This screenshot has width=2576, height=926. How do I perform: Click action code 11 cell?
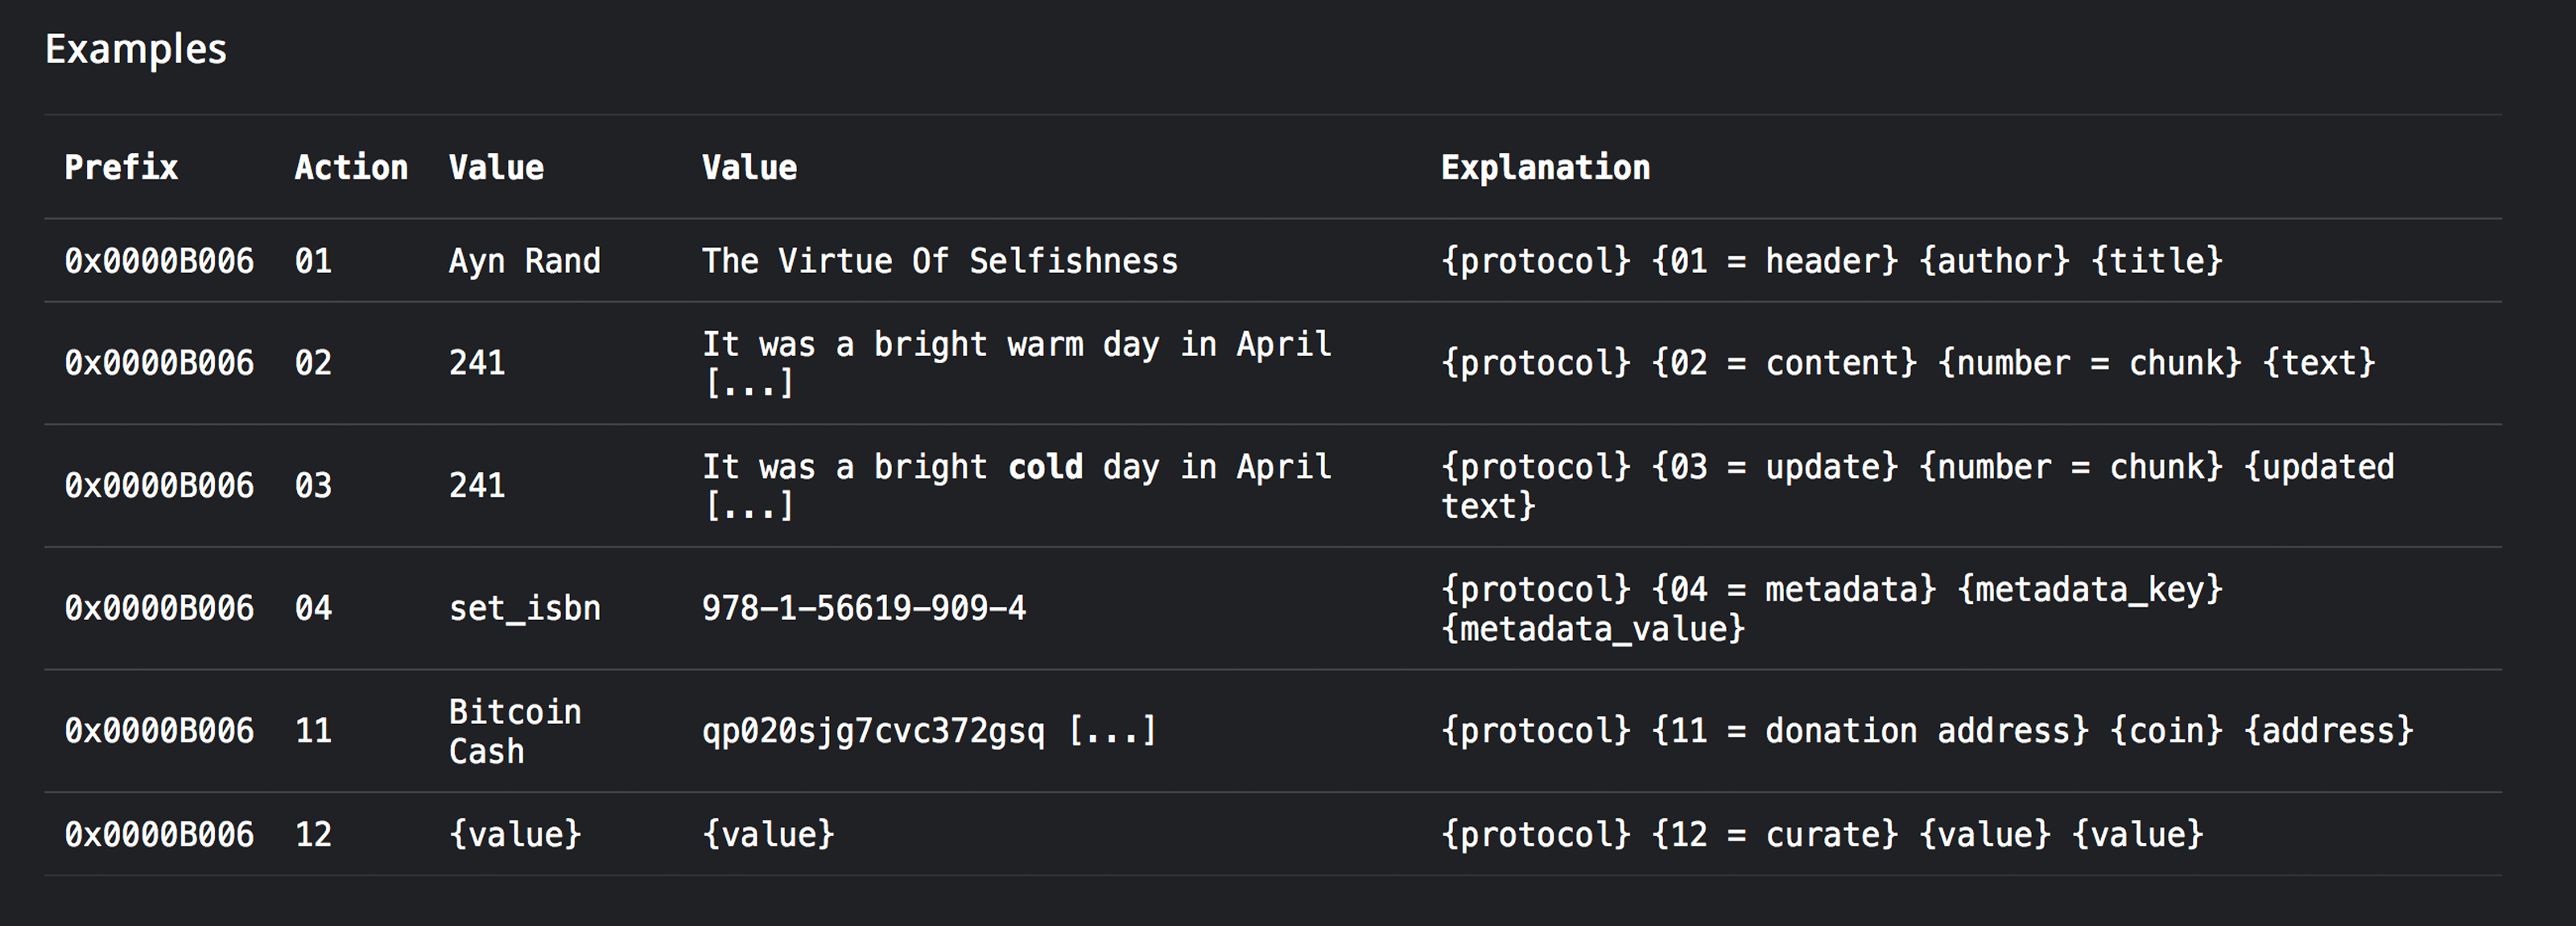click(313, 731)
